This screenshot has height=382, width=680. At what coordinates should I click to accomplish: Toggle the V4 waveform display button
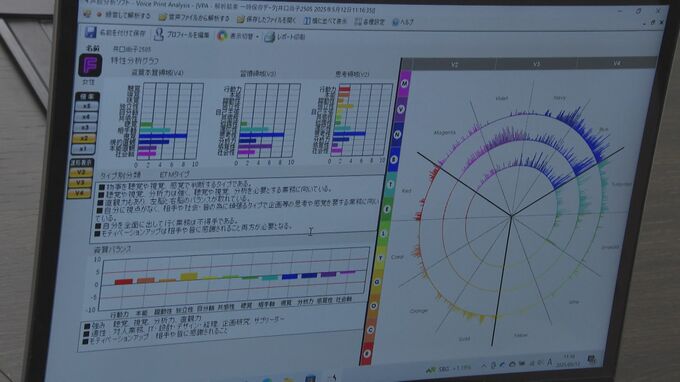pyautogui.click(x=79, y=193)
